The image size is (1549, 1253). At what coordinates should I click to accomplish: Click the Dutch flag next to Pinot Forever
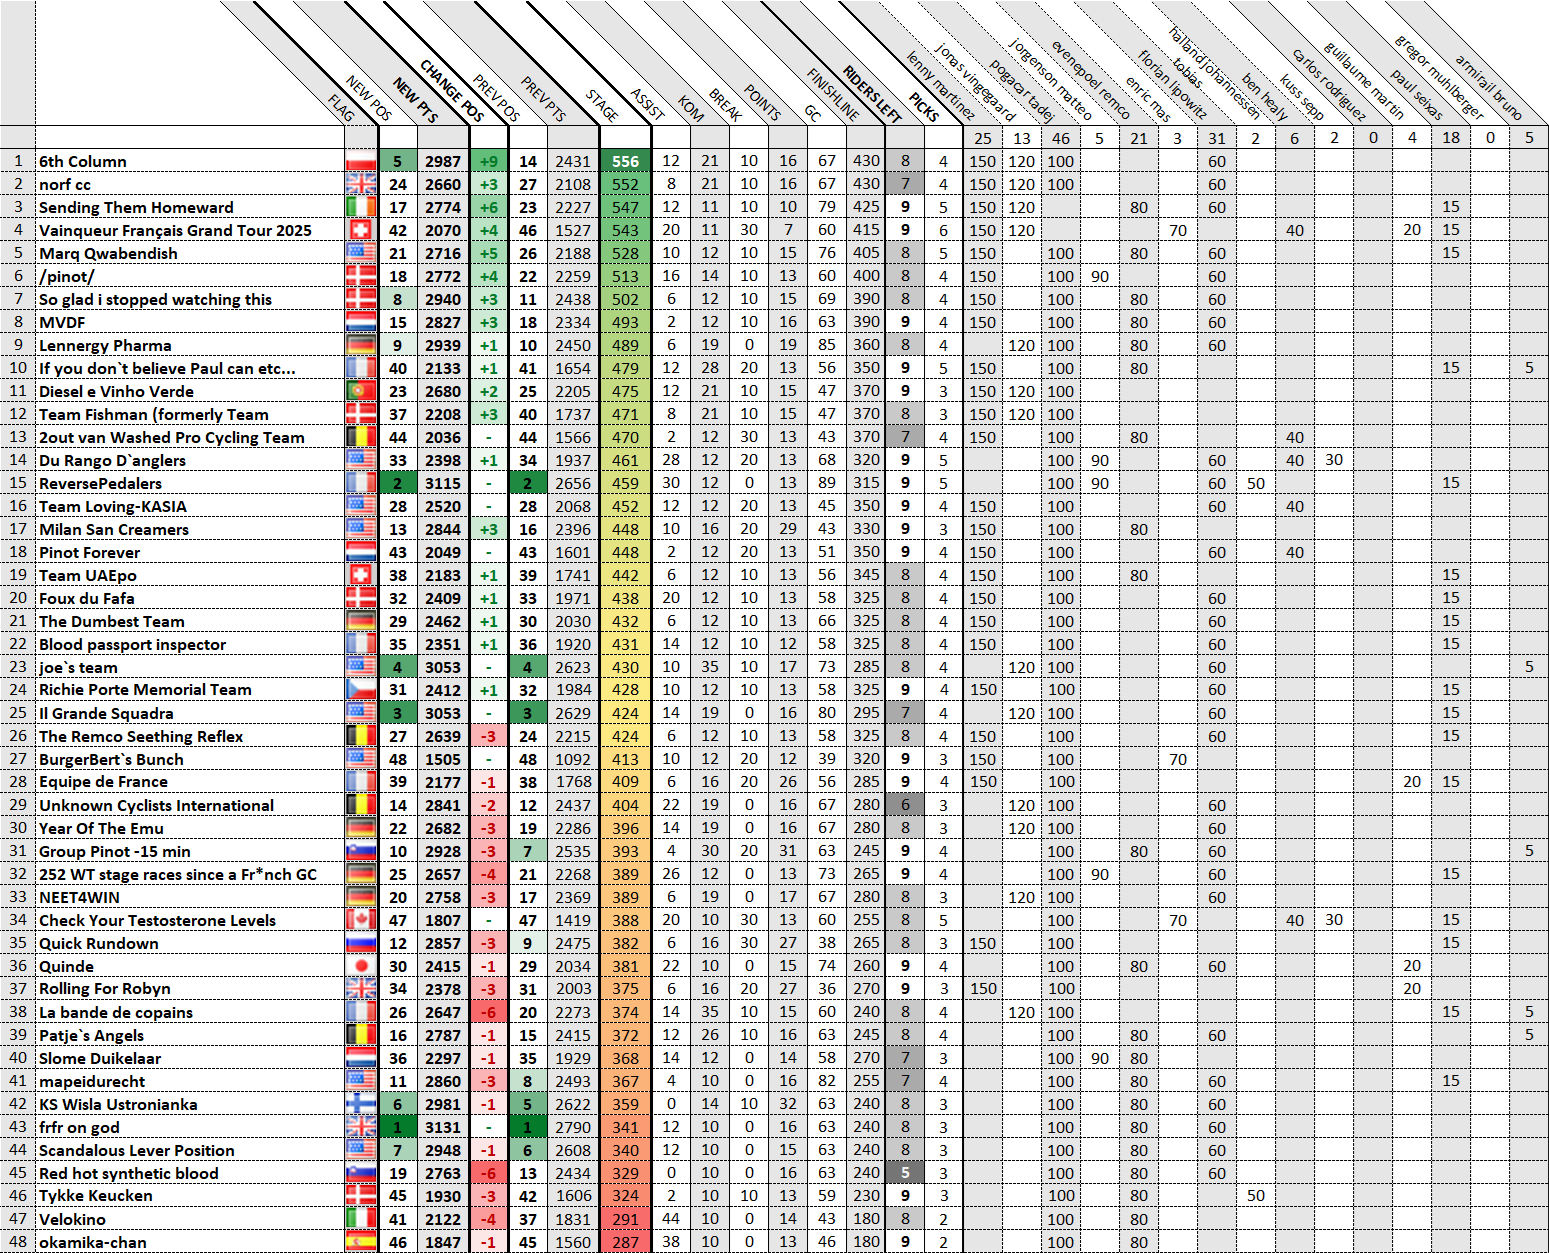coord(361,552)
